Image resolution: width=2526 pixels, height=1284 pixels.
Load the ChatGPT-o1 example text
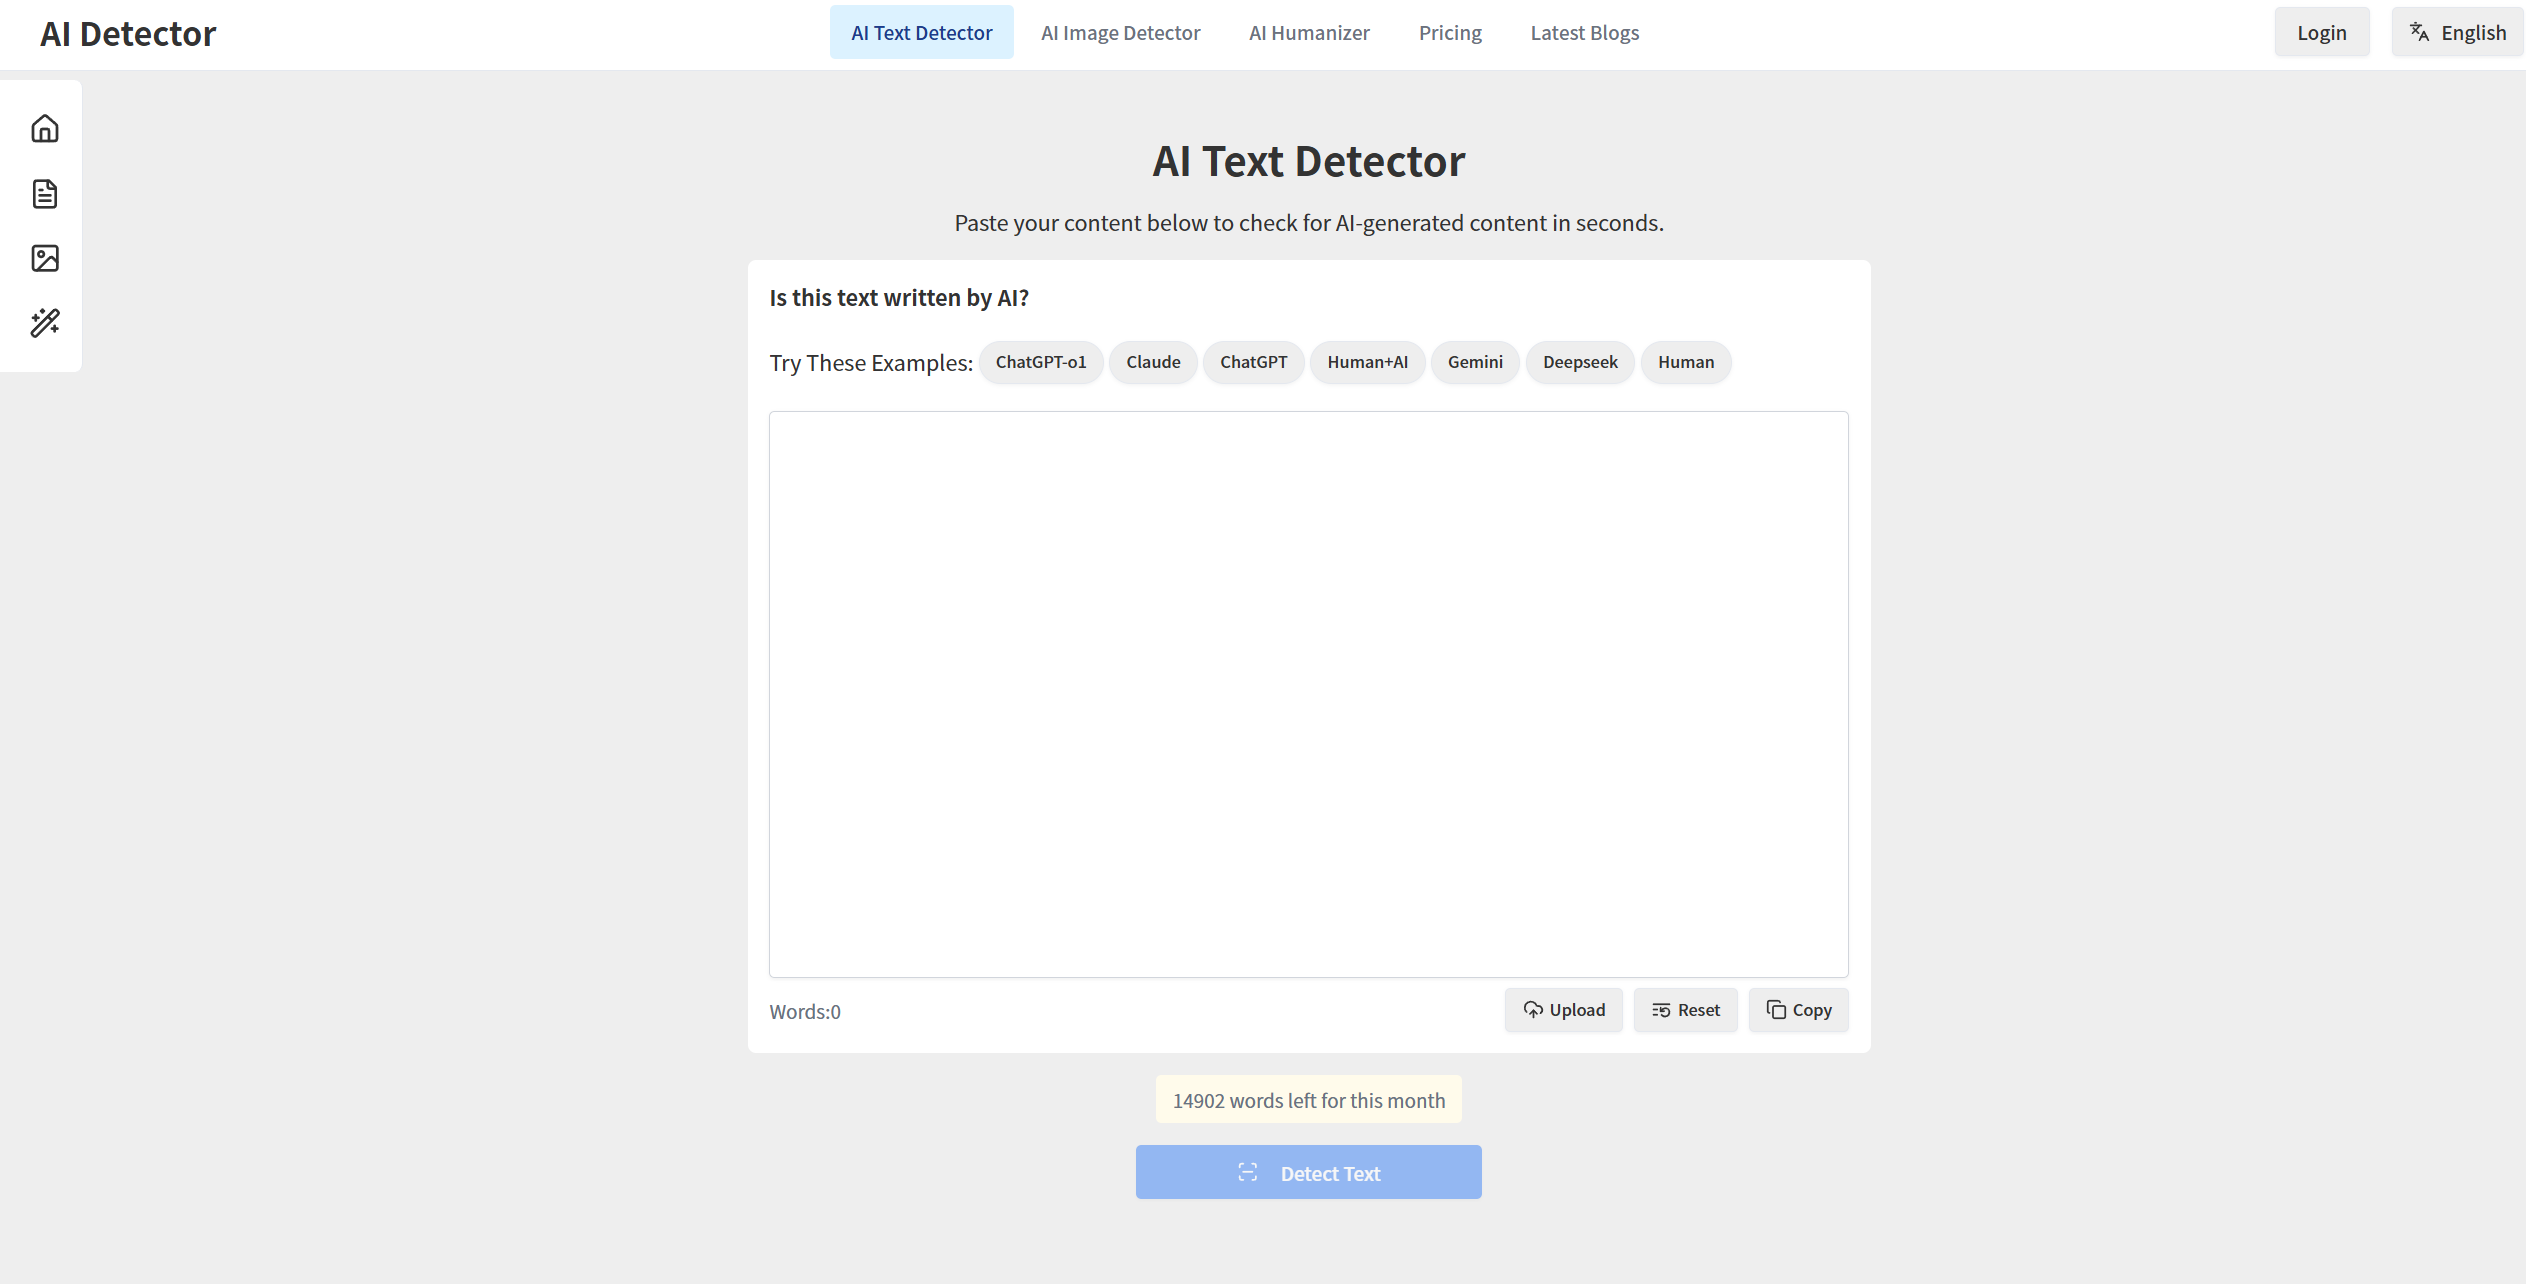pyautogui.click(x=1040, y=362)
